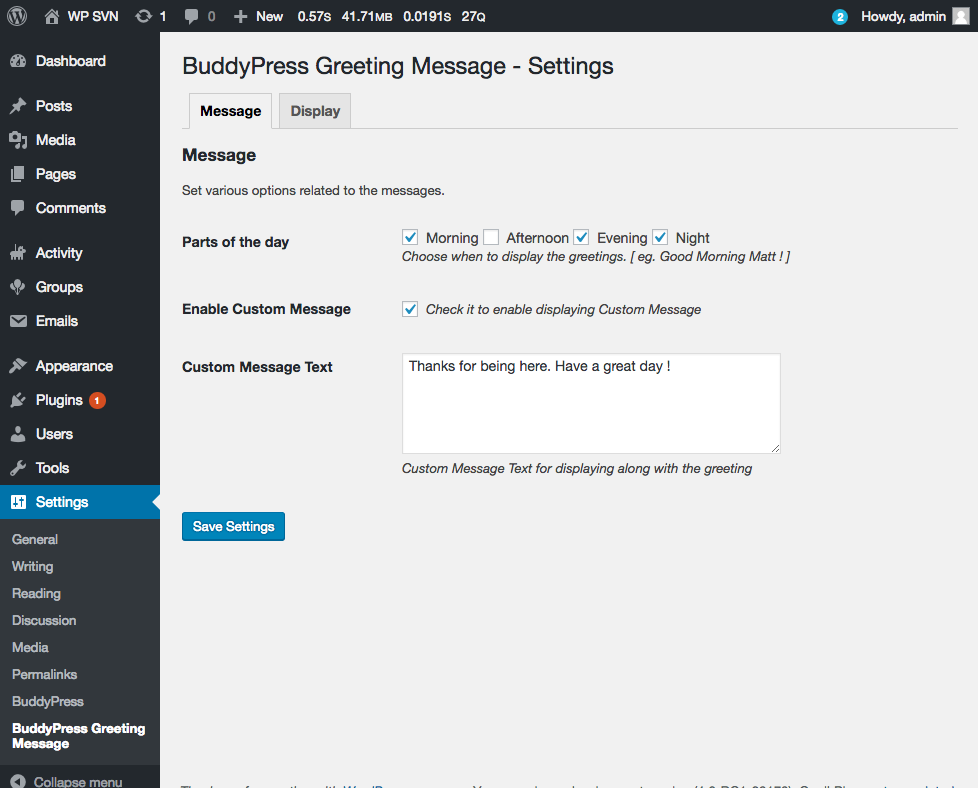This screenshot has width=978, height=788.
Task: Click the Pages icon in sidebar
Action: point(18,174)
